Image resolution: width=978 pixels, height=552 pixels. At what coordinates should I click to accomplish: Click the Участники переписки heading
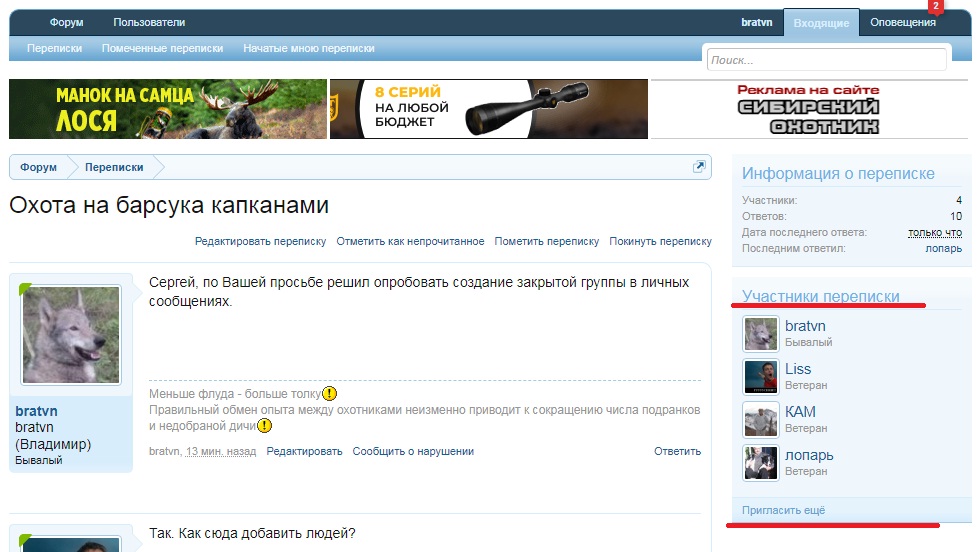820,296
